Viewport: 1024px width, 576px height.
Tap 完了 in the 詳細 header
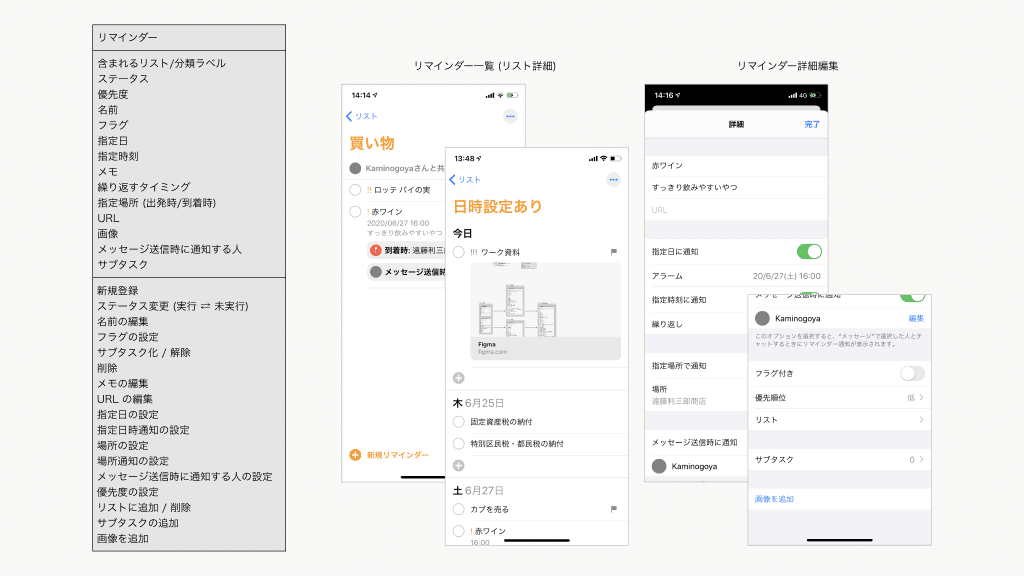click(x=812, y=124)
